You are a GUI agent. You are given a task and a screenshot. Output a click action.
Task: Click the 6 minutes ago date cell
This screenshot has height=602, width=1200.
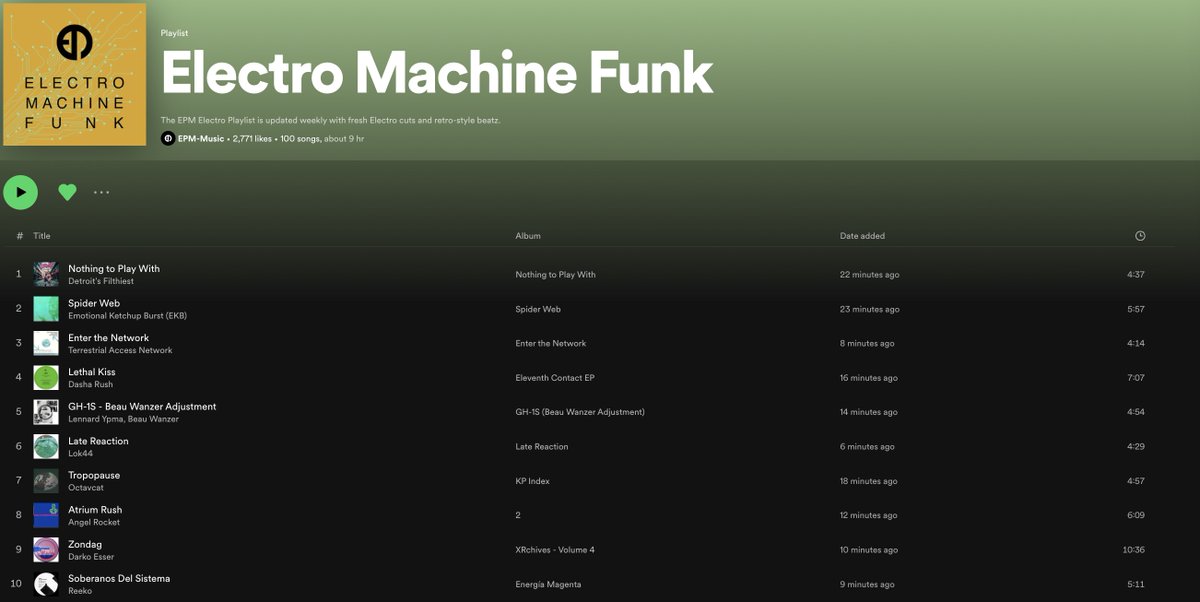click(867, 447)
